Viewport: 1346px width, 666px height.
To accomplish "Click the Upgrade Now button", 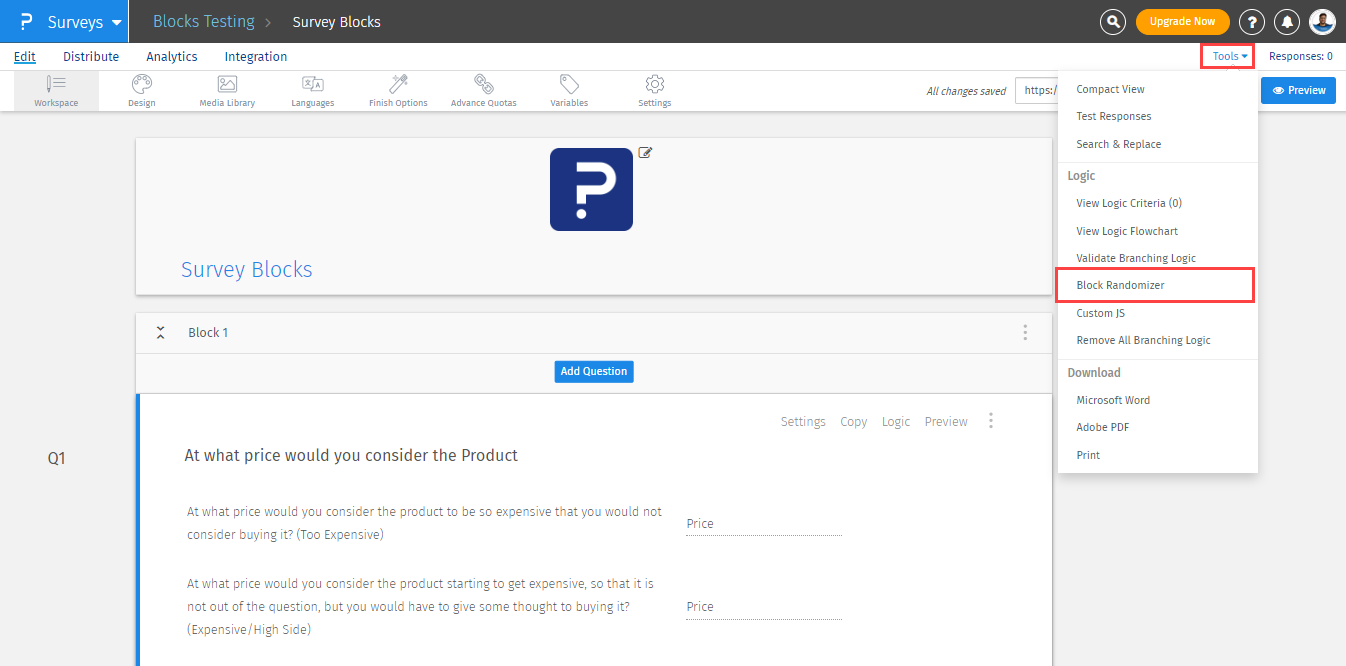I will tap(1182, 21).
